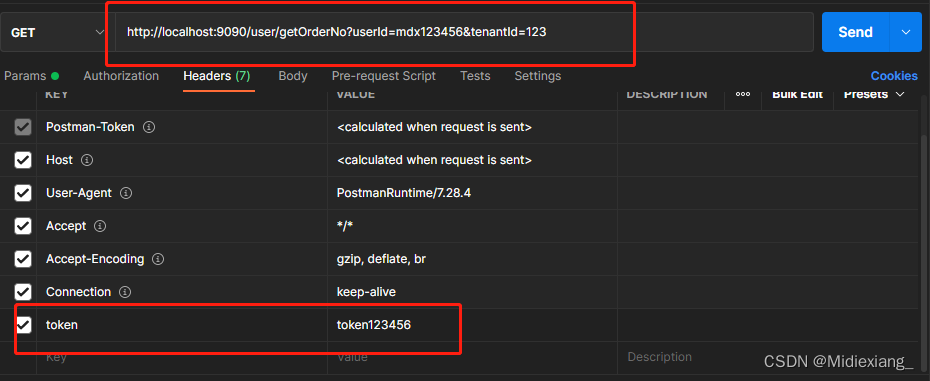Click the Host key name

tap(59, 160)
